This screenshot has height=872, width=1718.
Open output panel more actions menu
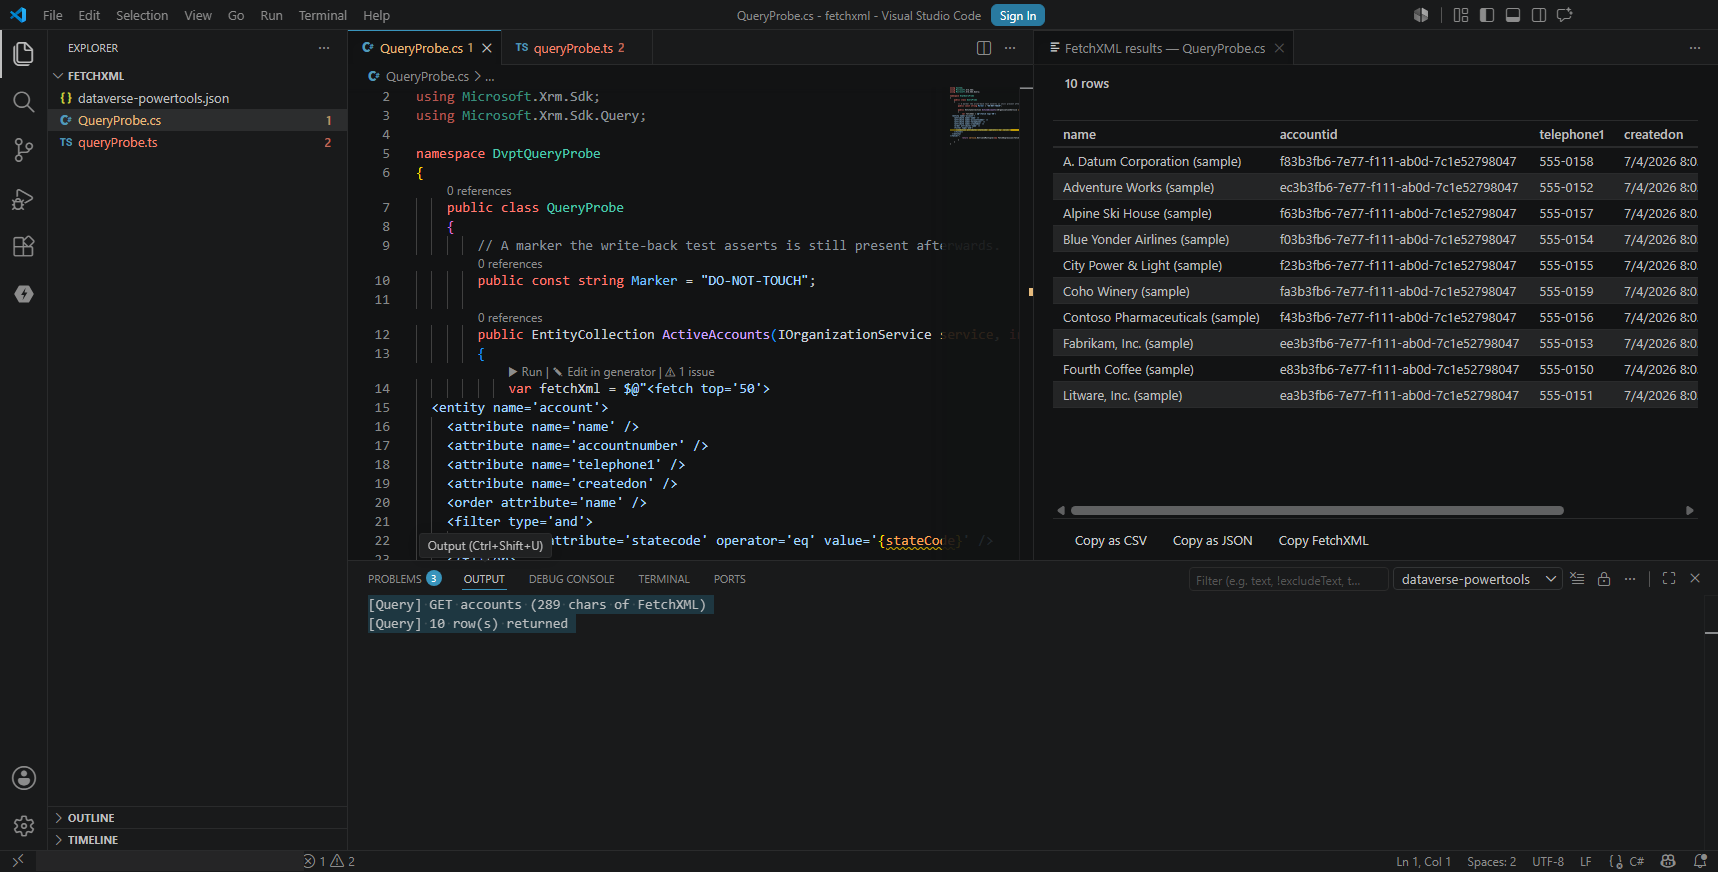tap(1630, 579)
